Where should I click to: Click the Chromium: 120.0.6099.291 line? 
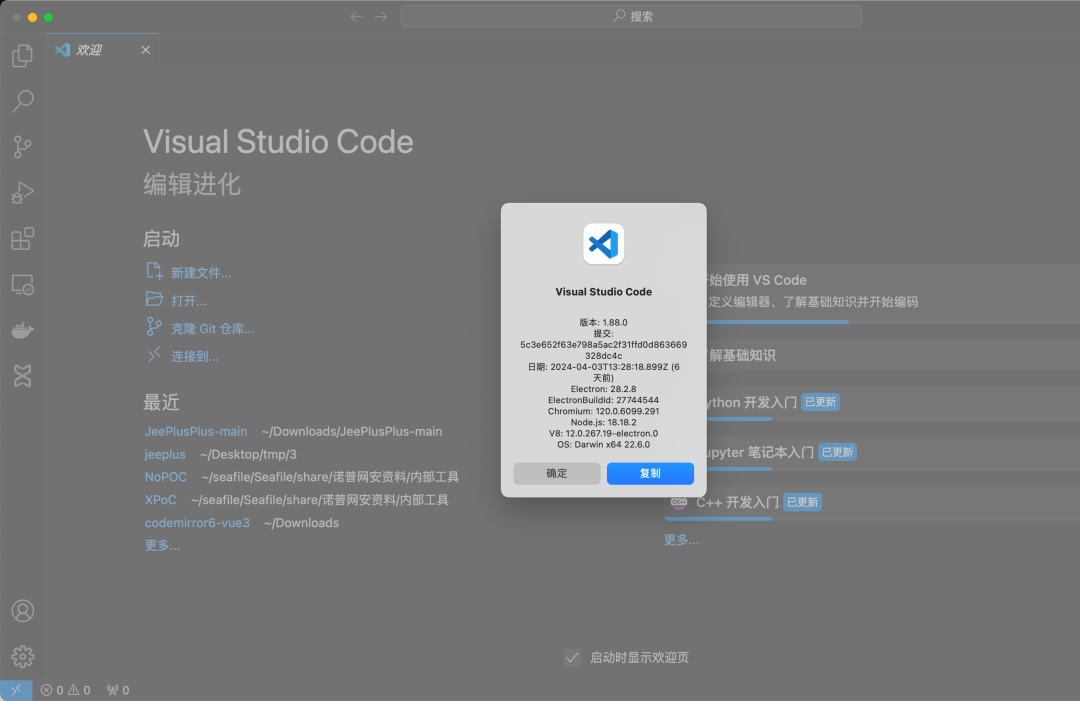point(603,411)
